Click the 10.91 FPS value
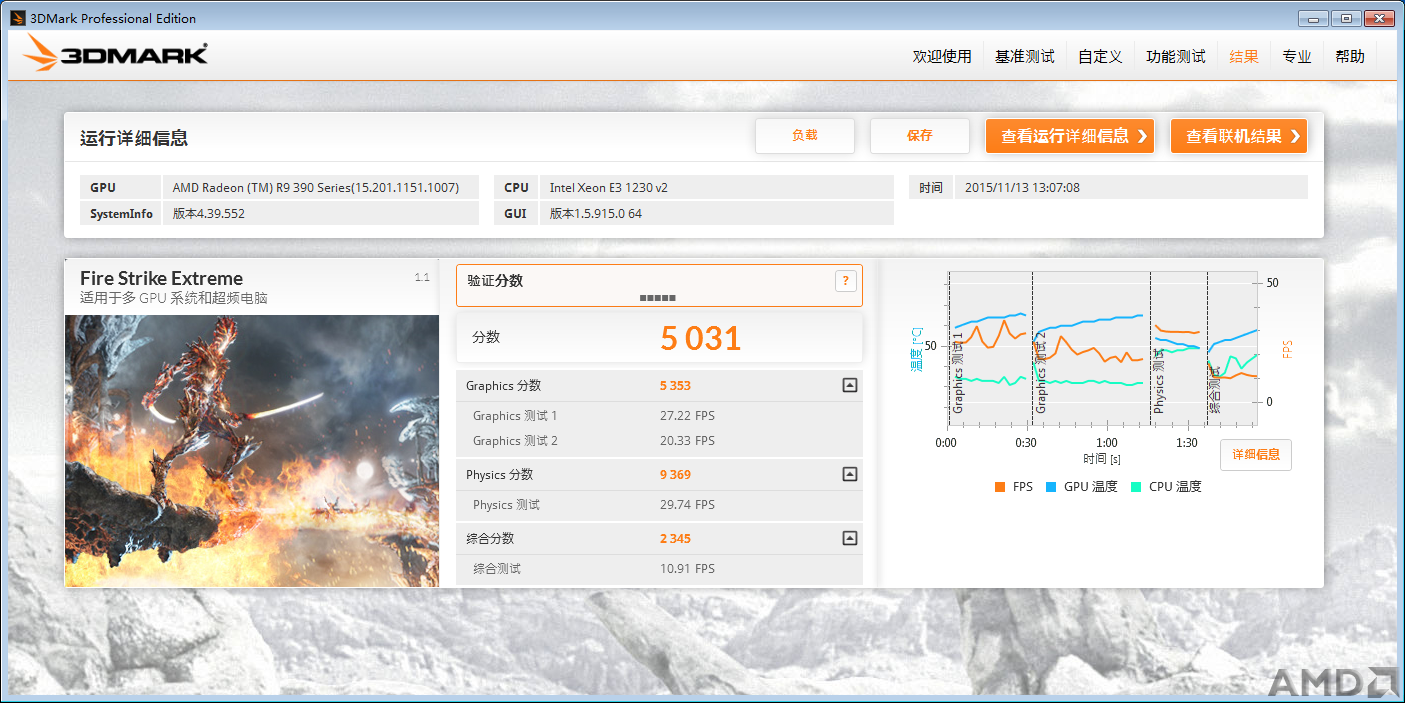This screenshot has width=1405, height=703. point(687,569)
